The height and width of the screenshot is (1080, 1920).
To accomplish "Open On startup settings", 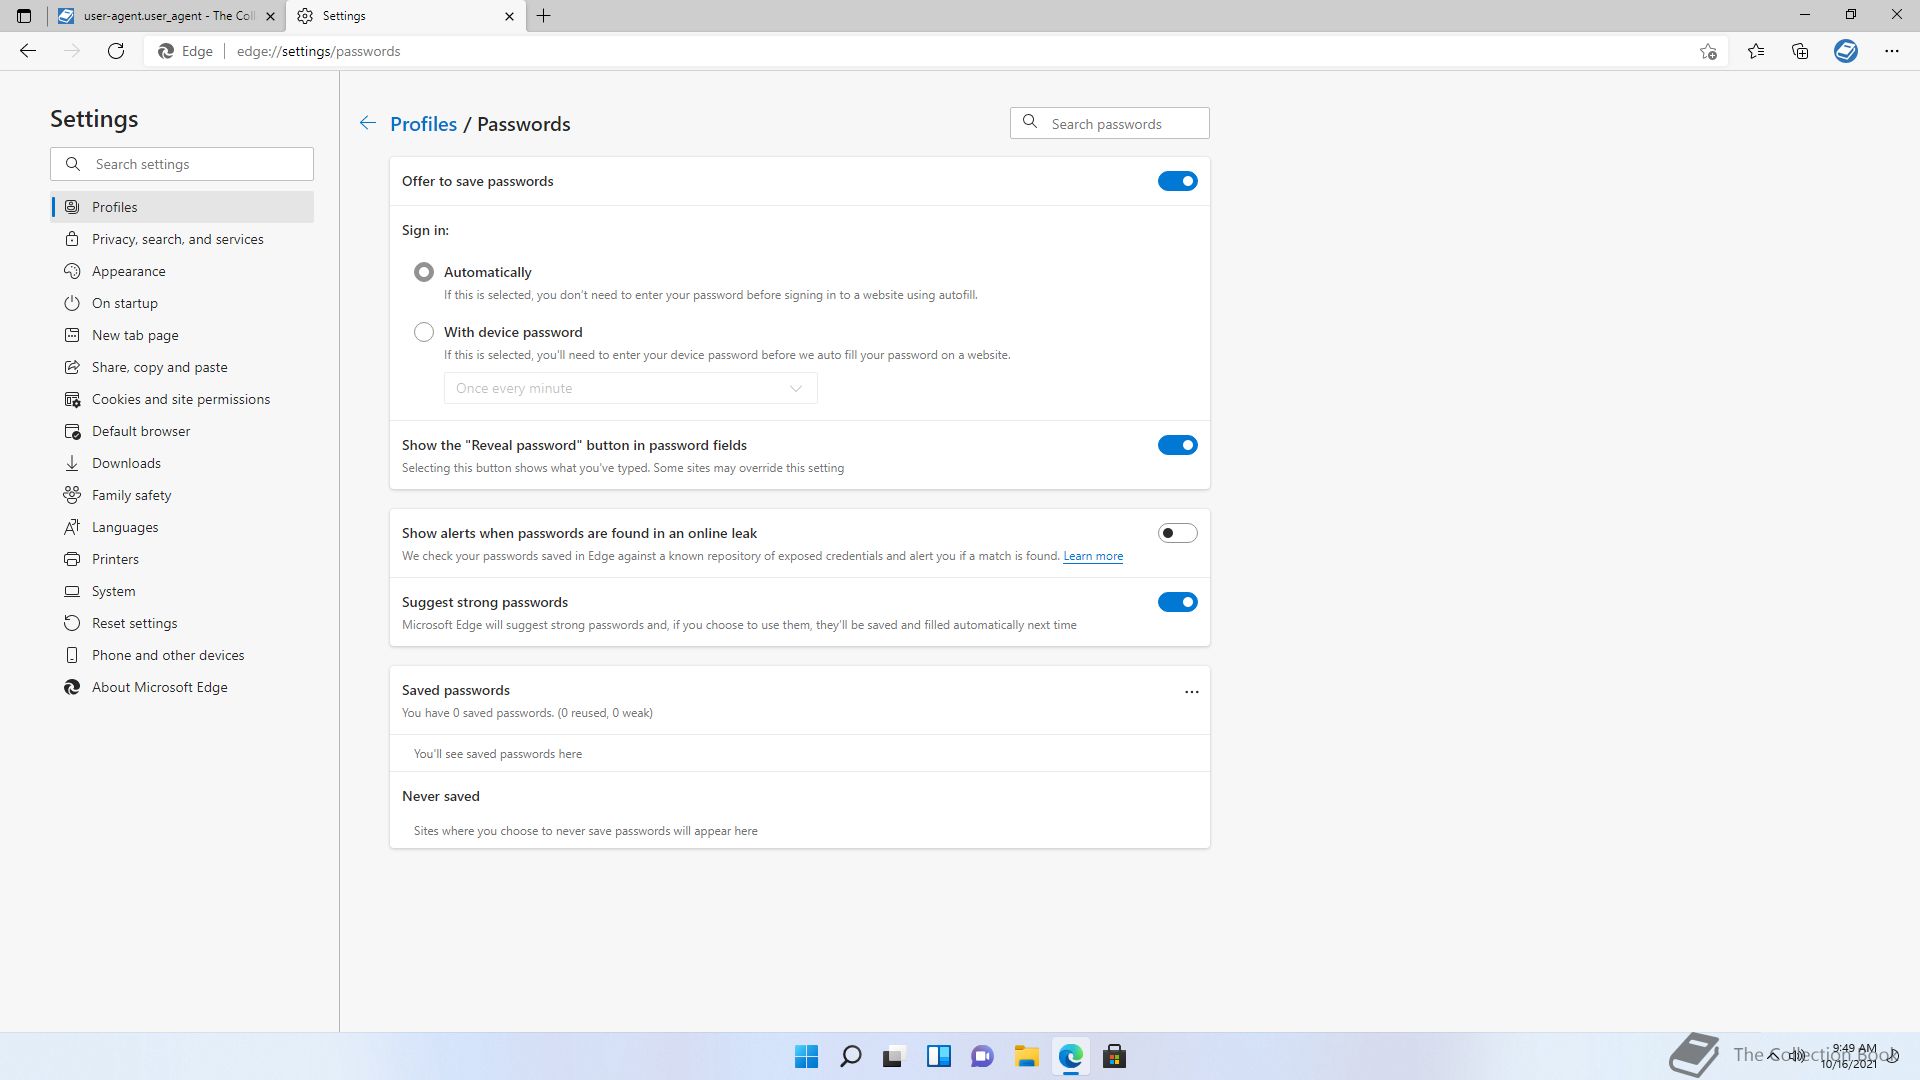I will tap(182, 303).
